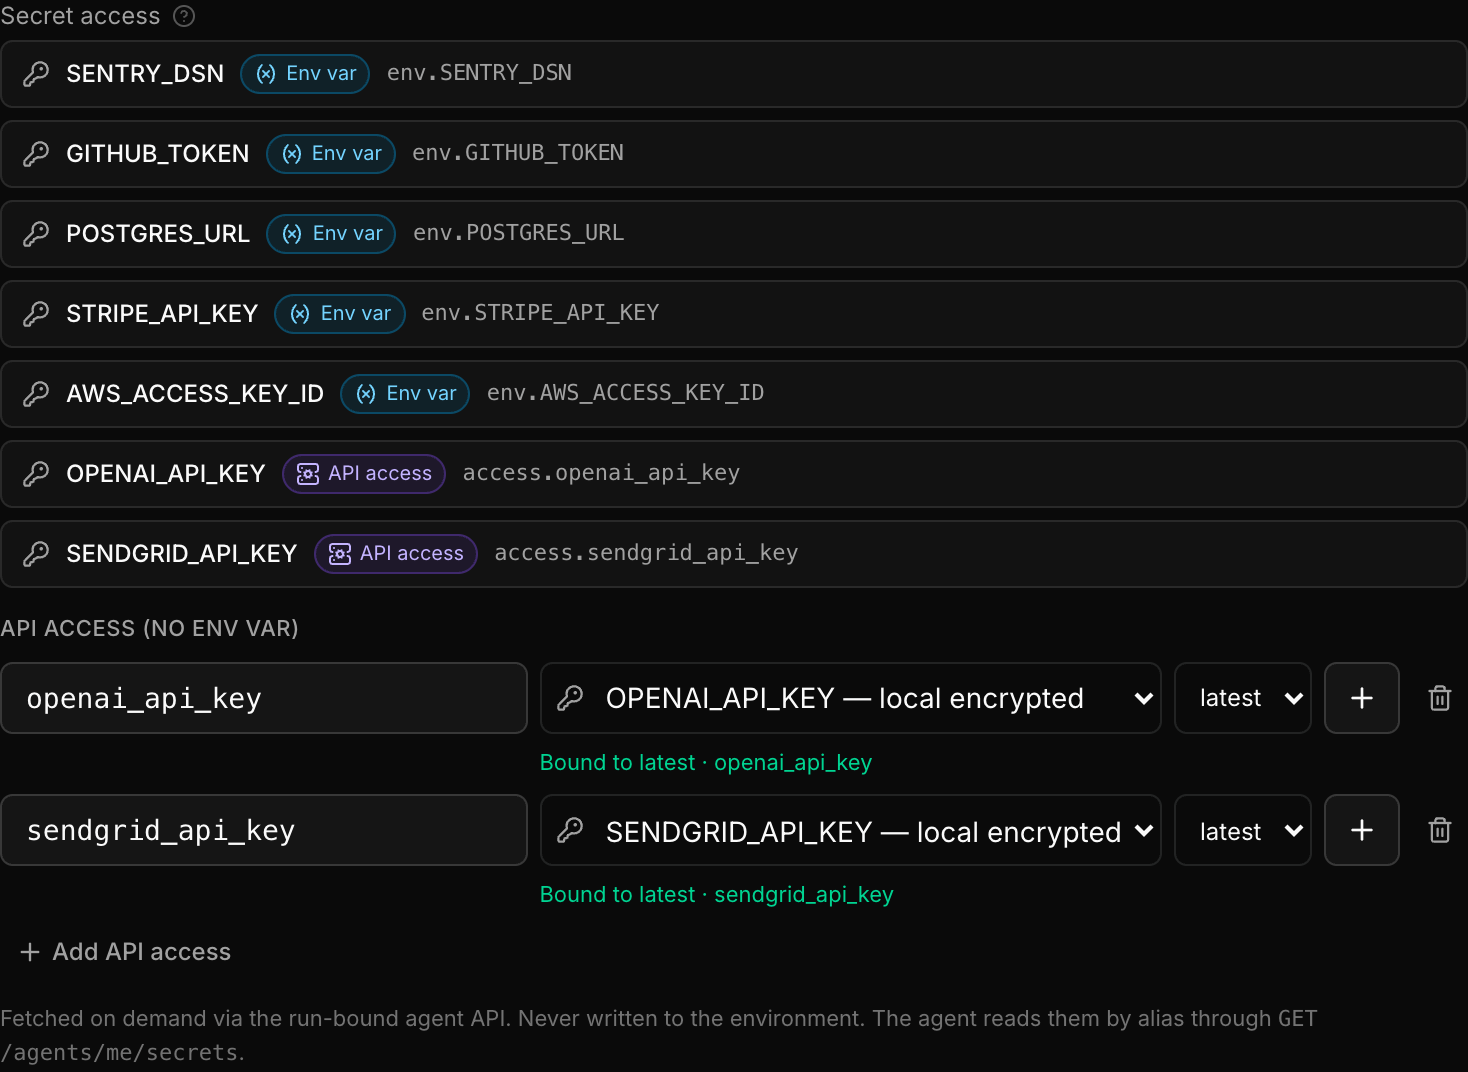Open the SENDGRID_API_KEY local encrypted secret dropdown
Image resolution: width=1468 pixels, height=1072 pixels.
(851, 830)
